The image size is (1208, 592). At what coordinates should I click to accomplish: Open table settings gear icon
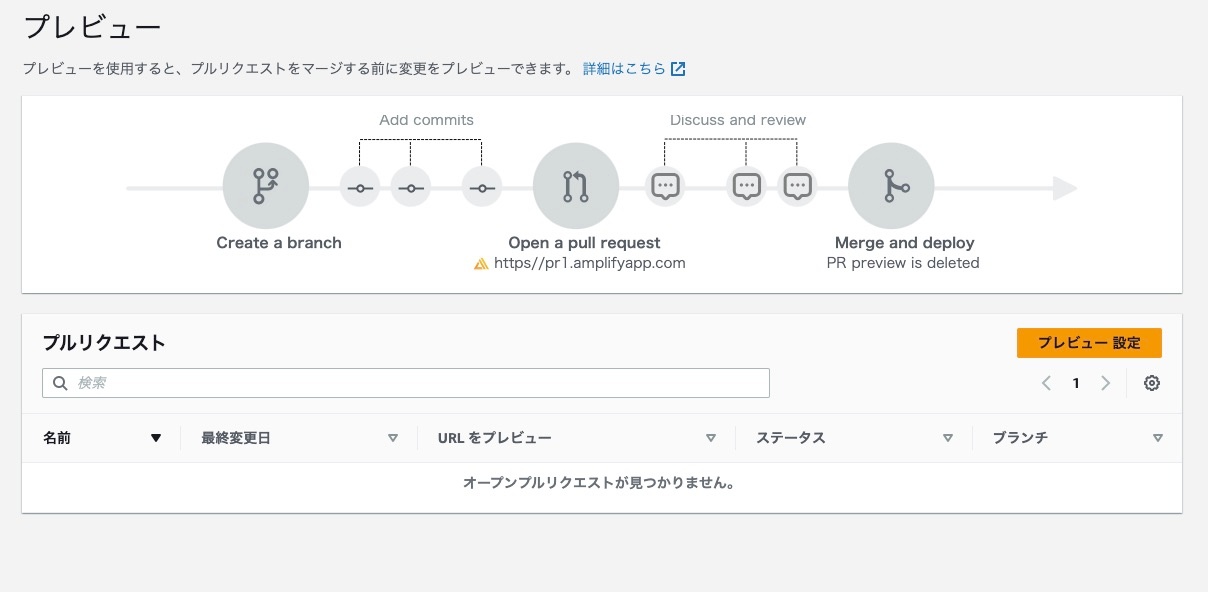coord(1152,383)
